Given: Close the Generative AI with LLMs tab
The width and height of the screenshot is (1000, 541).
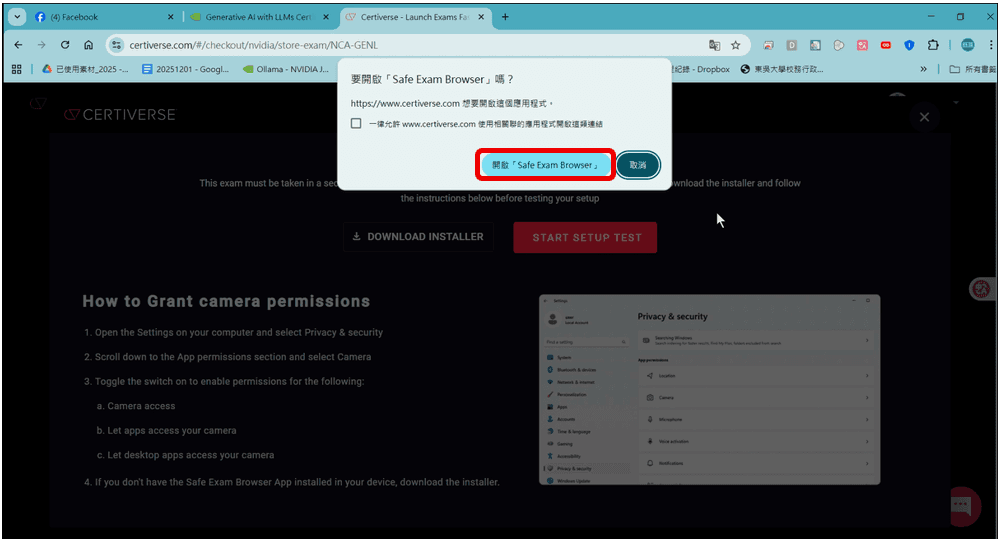Looking at the screenshot, I should [x=326, y=17].
